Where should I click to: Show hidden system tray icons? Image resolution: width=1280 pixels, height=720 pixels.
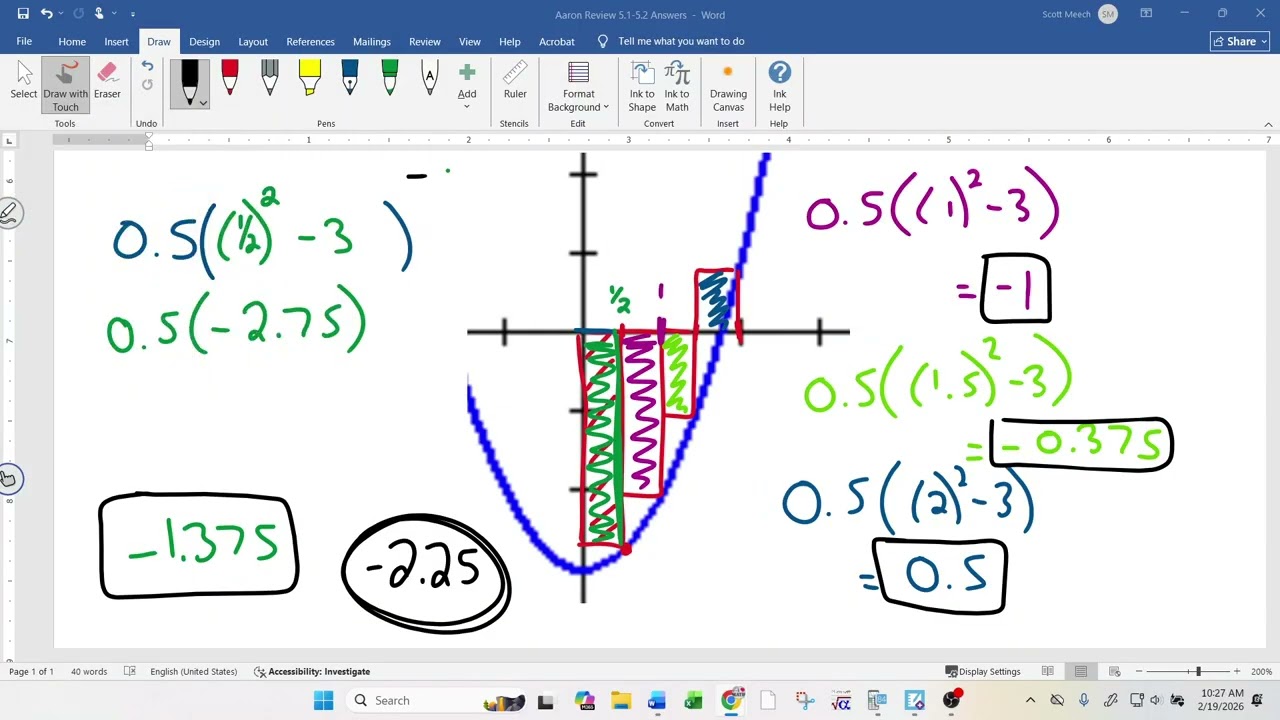point(1030,700)
